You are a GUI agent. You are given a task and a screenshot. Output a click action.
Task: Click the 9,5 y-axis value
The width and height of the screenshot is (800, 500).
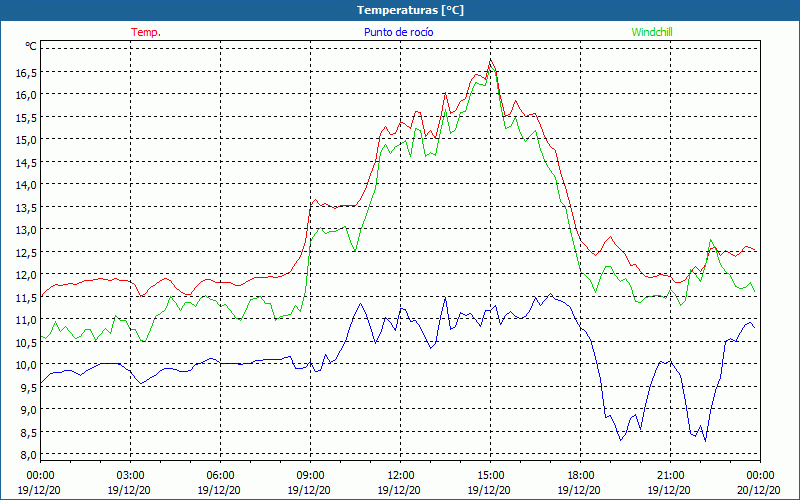point(28,387)
